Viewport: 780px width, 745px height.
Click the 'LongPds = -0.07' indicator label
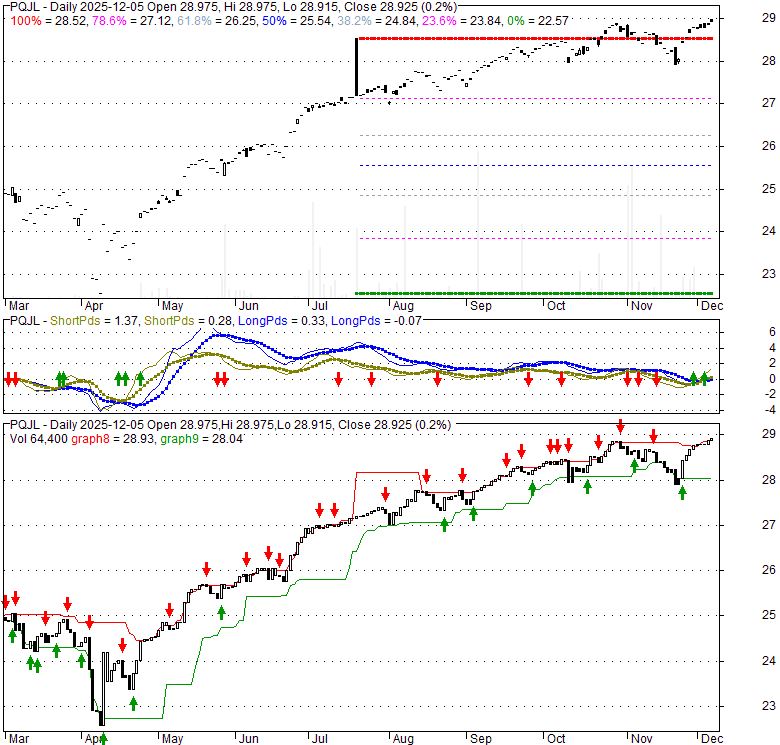pyautogui.click(x=376, y=321)
